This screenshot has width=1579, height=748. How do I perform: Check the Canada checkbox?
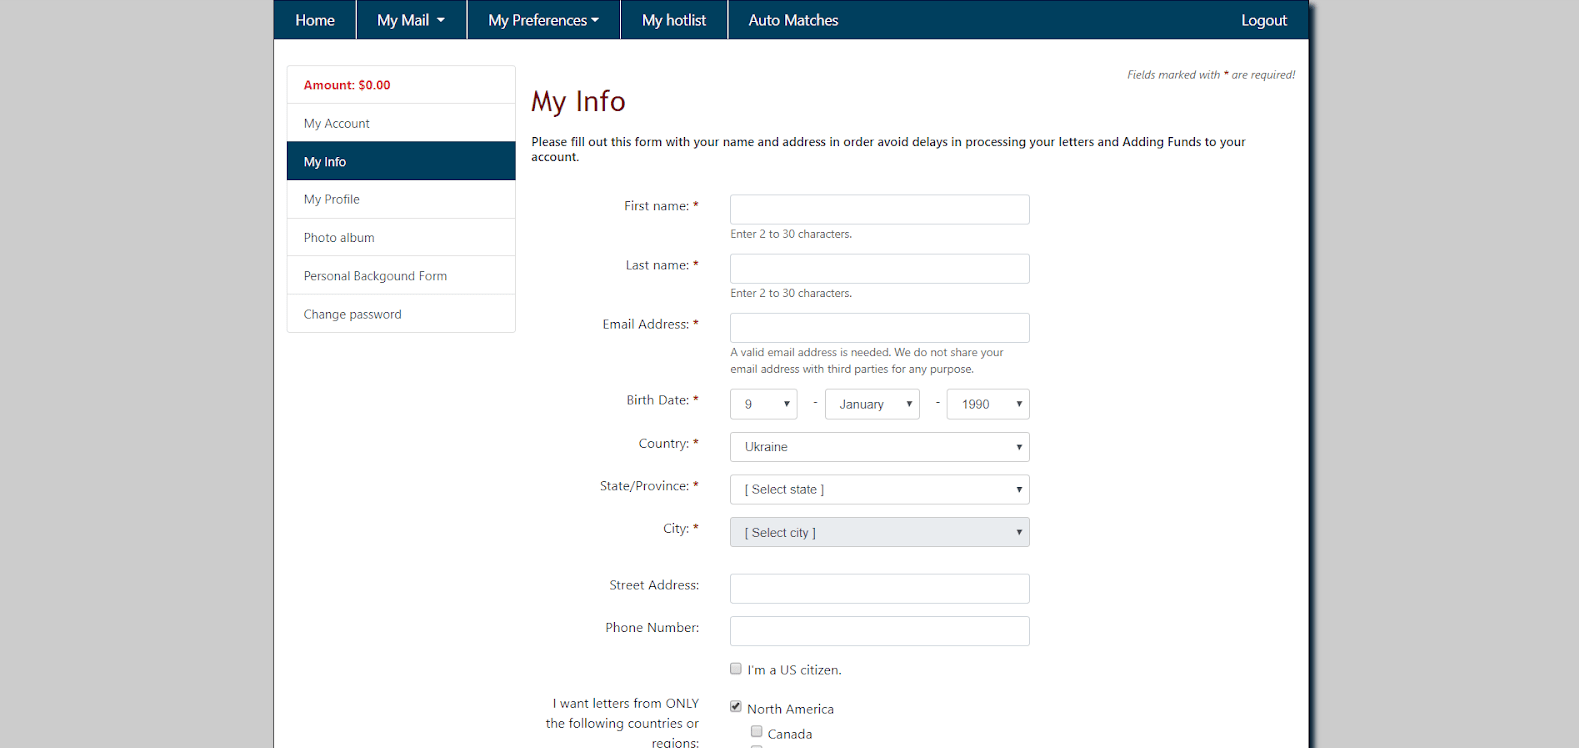(x=757, y=732)
